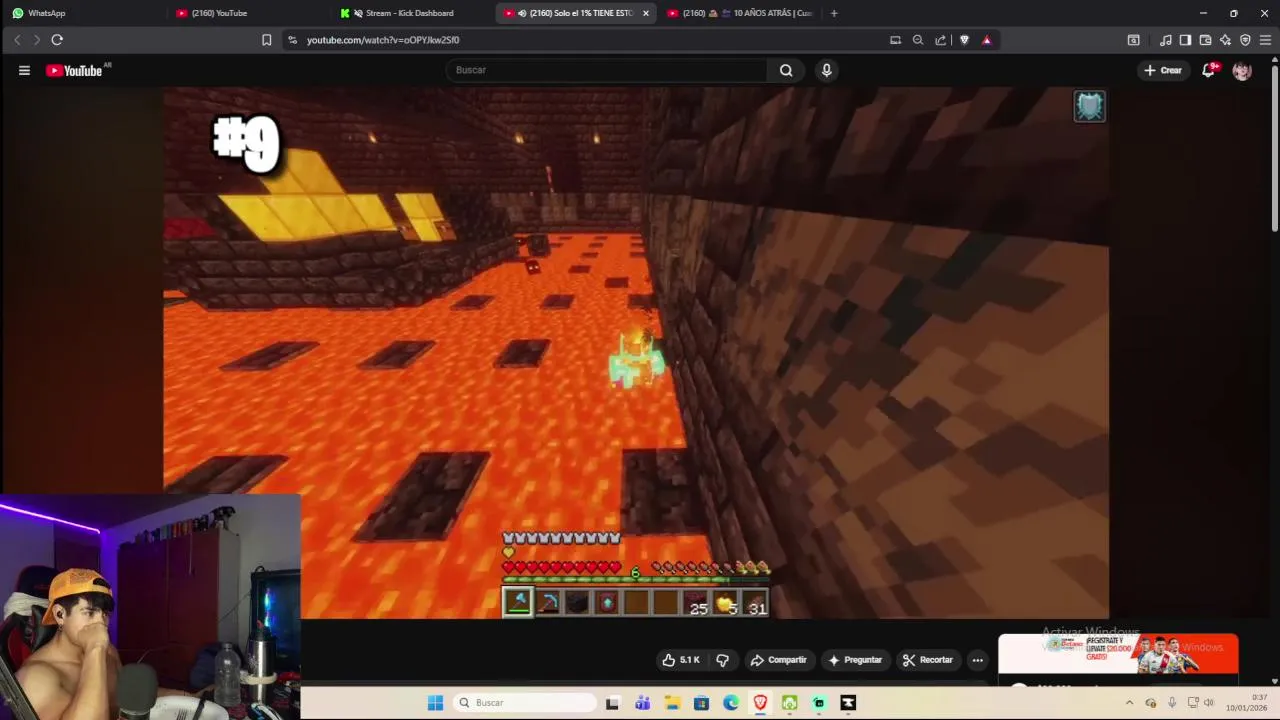
Task: Open the music note playlist icon
Action: (1166, 40)
